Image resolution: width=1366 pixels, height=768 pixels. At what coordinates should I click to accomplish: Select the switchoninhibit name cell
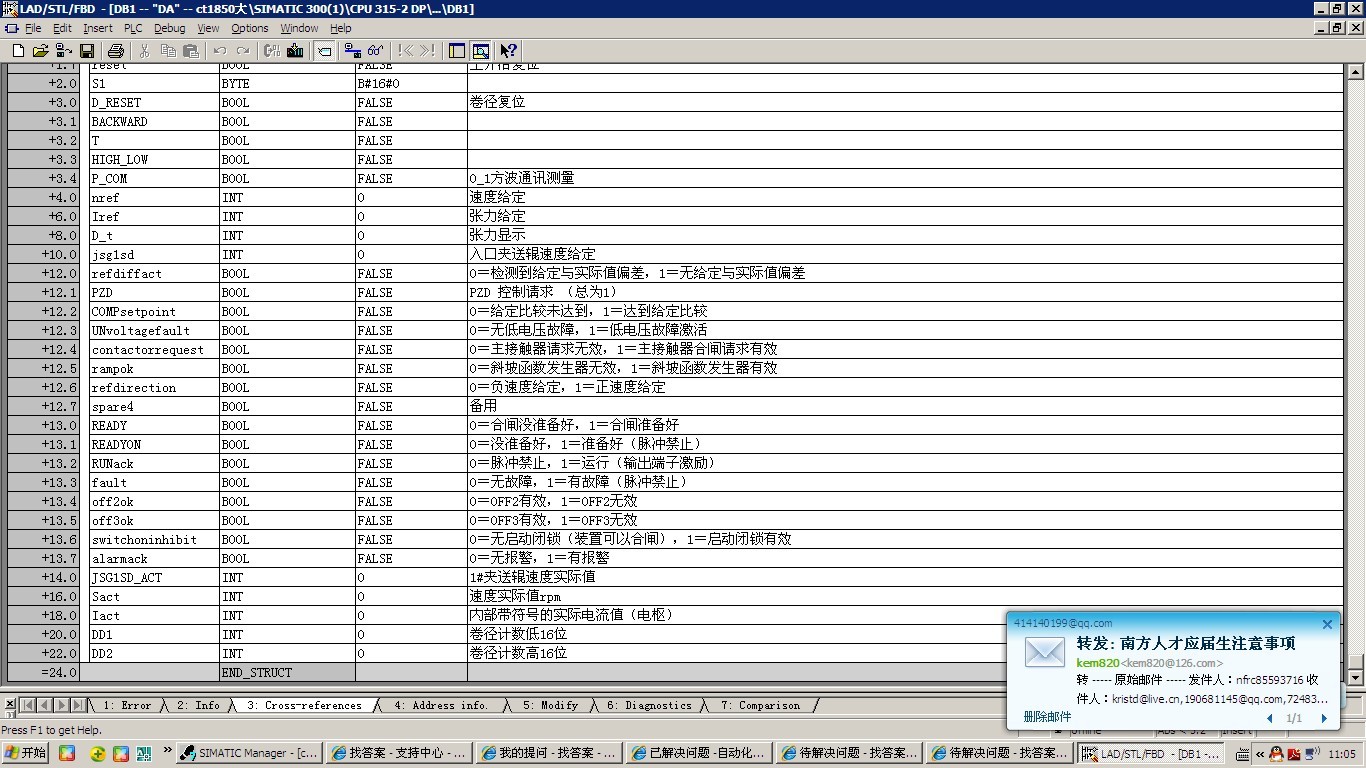[153, 540]
